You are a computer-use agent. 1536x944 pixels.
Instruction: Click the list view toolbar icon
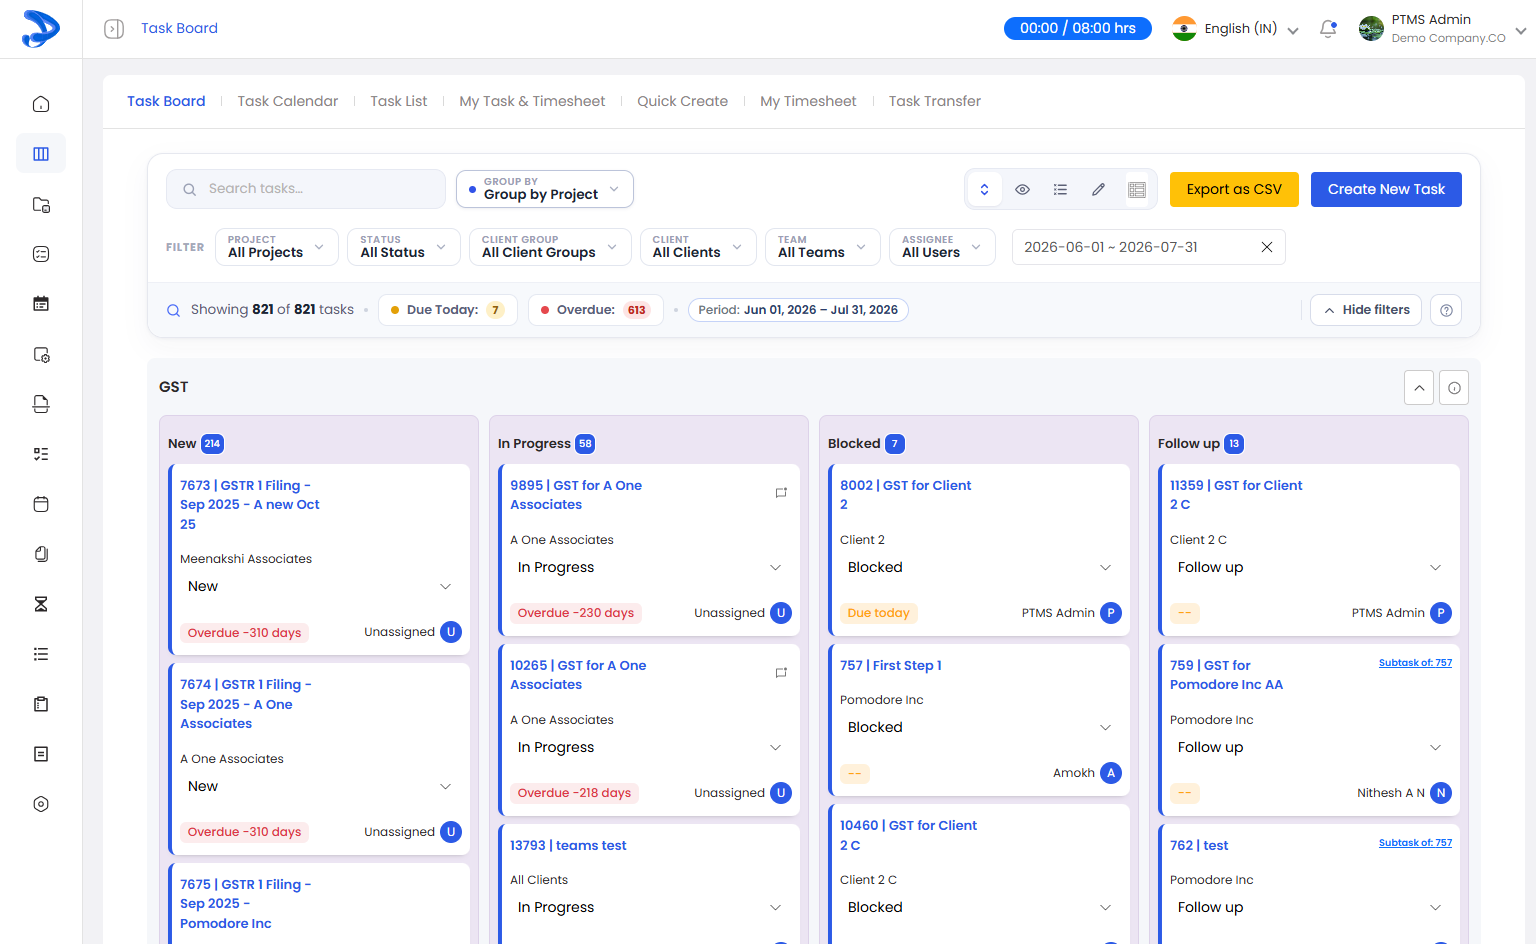(x=1060, y=189)
